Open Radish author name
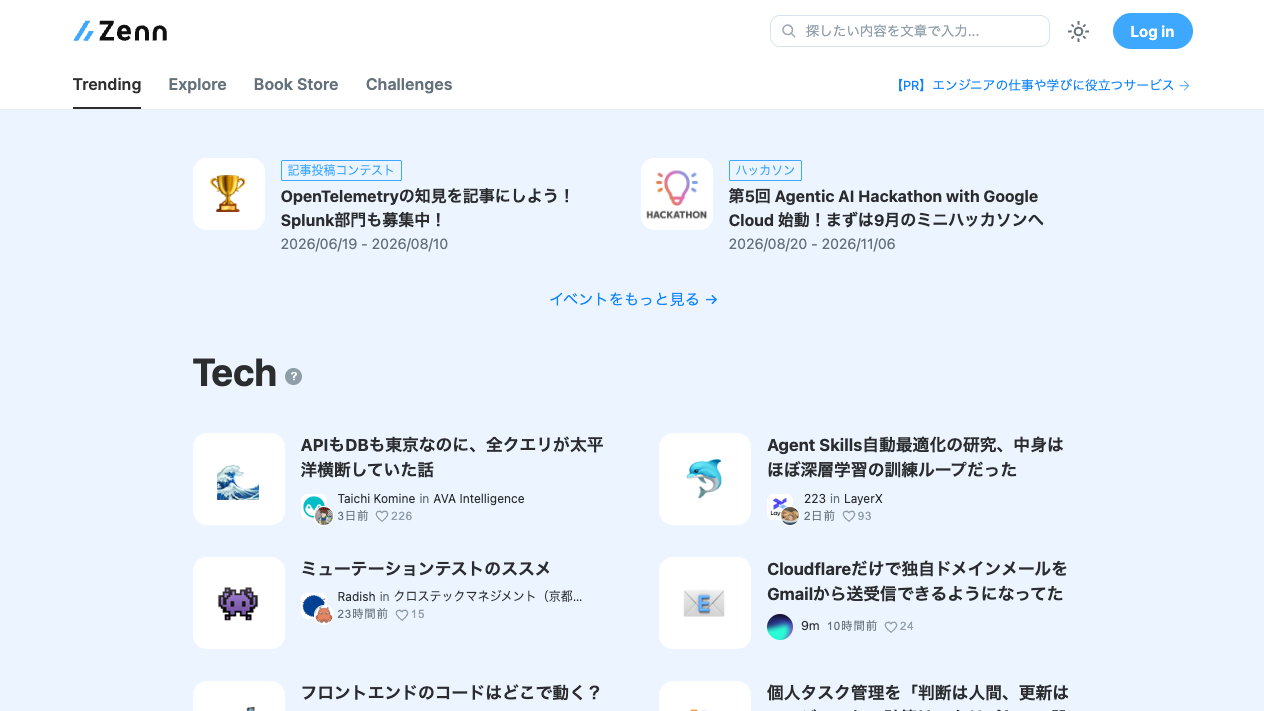Image resolution: width=1264 pixels, height=711 pixels. point(357,597)
